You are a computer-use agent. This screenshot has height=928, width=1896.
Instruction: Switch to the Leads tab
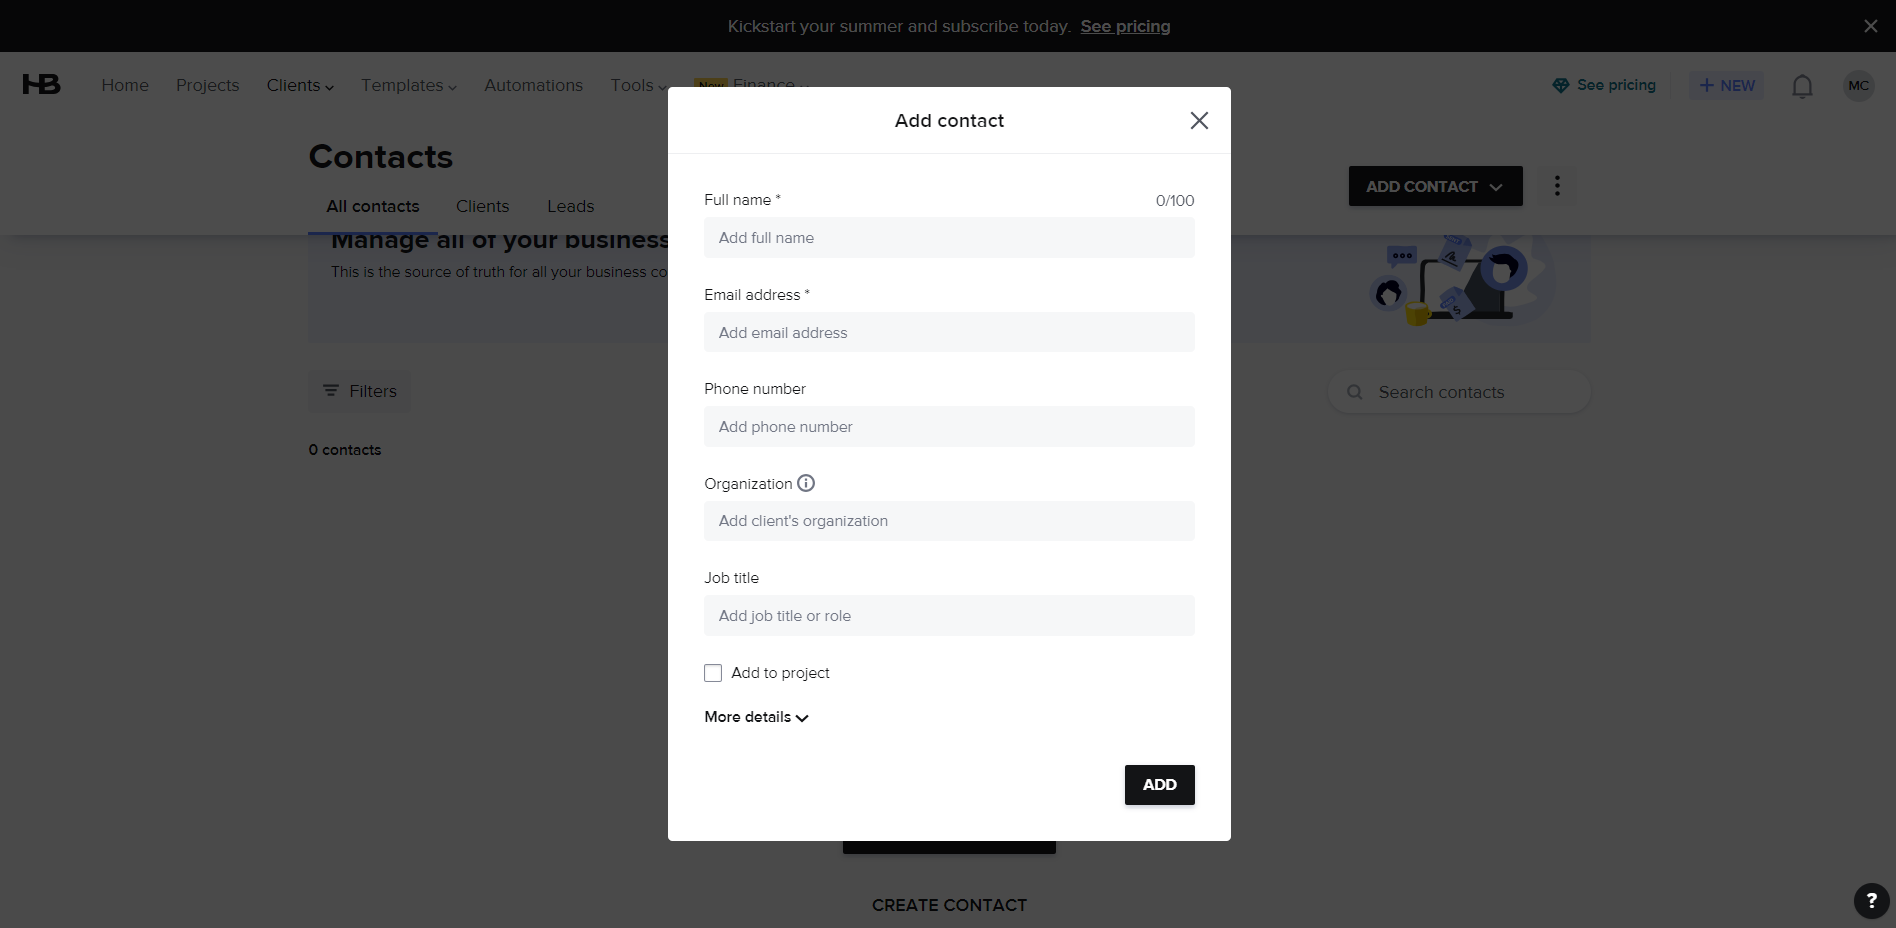click(569, 206)
